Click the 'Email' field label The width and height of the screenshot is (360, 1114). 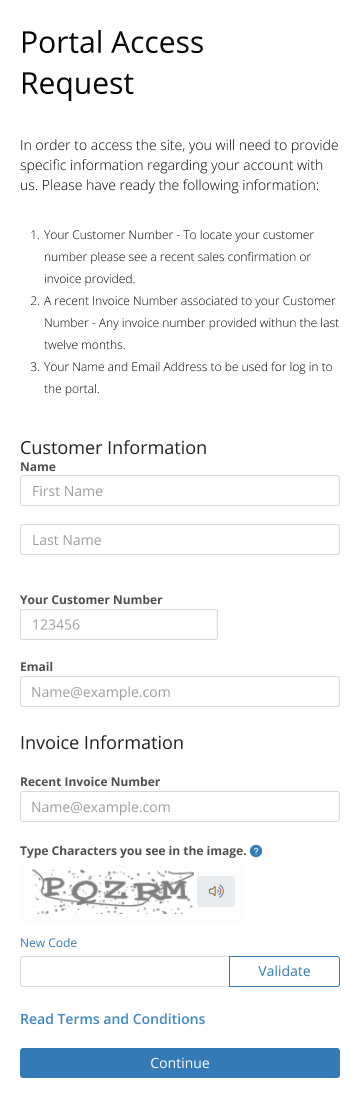[x=36, y=666]
